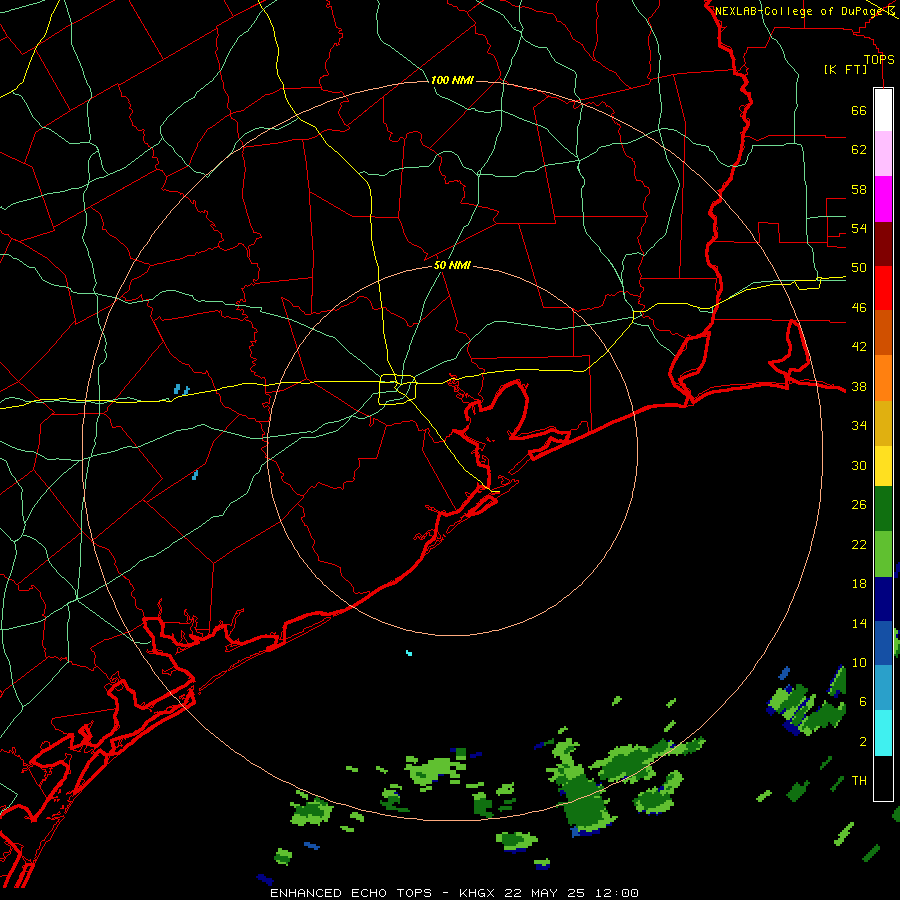Select the white swatch in the legend
Viewport: 900px width, 900px height.
point(883,110)
